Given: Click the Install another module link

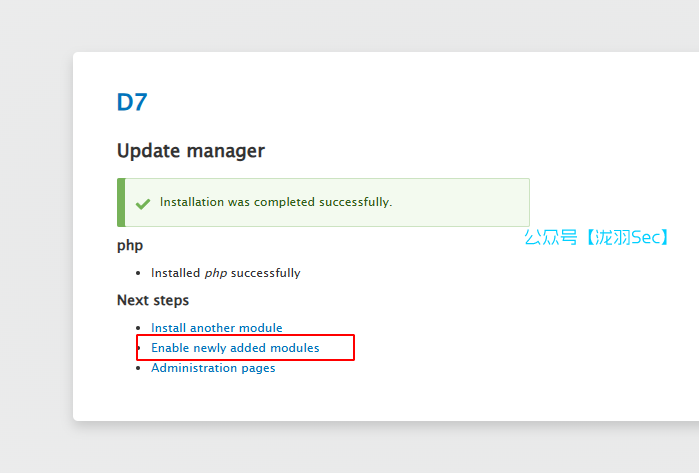Looking at the screenshot, I should click(216, 328).
